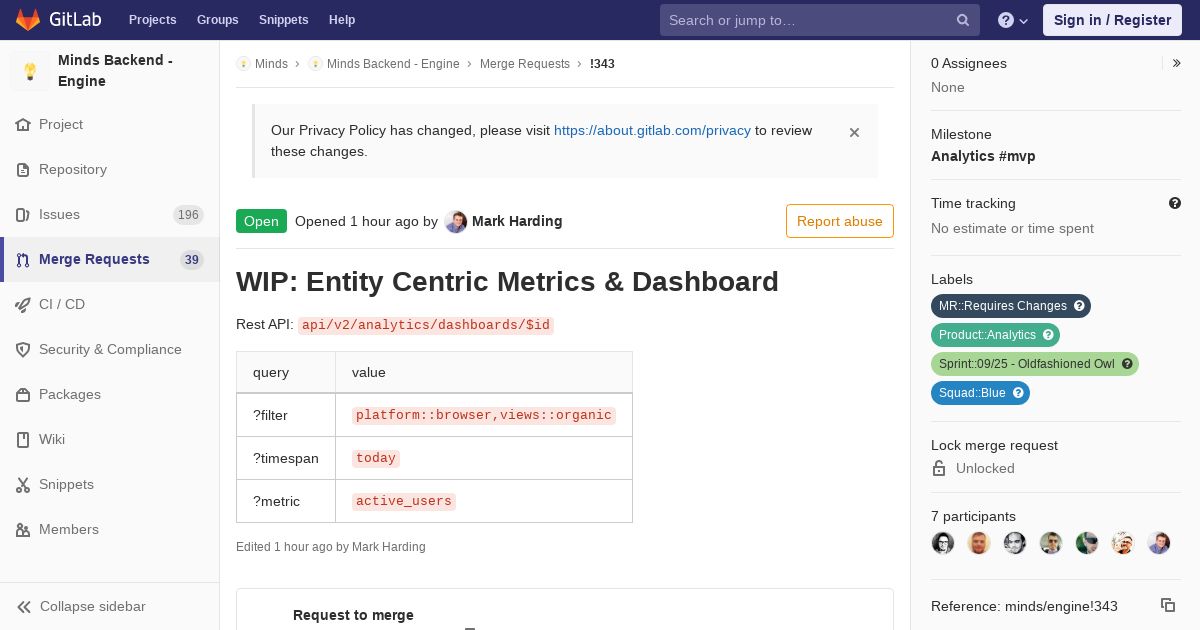This screenshot has width=1200, height=630.
Task: Open the Groups menu in top bar
Action: [x=217, y=20]
